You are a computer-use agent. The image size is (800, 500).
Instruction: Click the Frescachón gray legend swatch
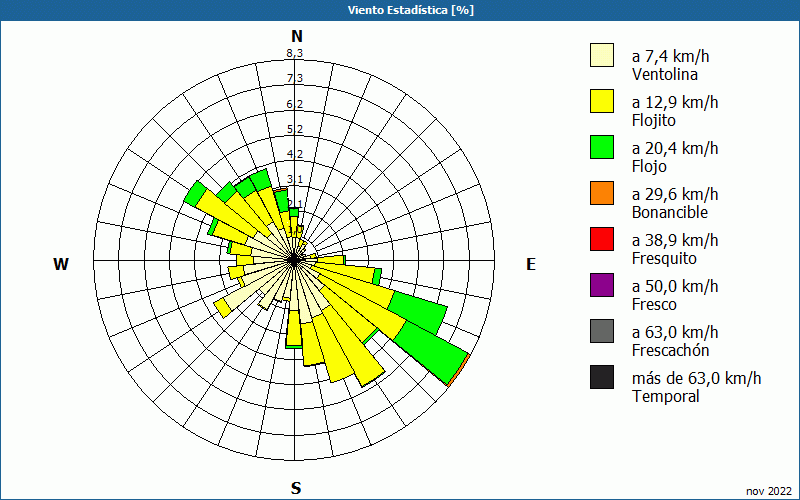tap(602, 331)
